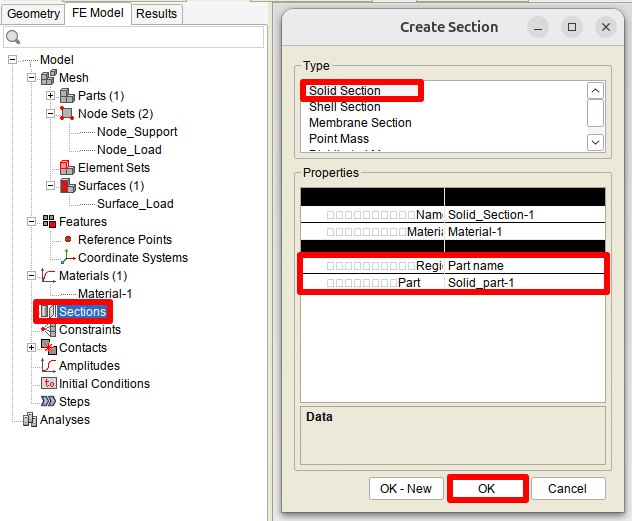Collapse the Mesh tree node
Viewport: 632px width, 521px height.
coord(31,77)
